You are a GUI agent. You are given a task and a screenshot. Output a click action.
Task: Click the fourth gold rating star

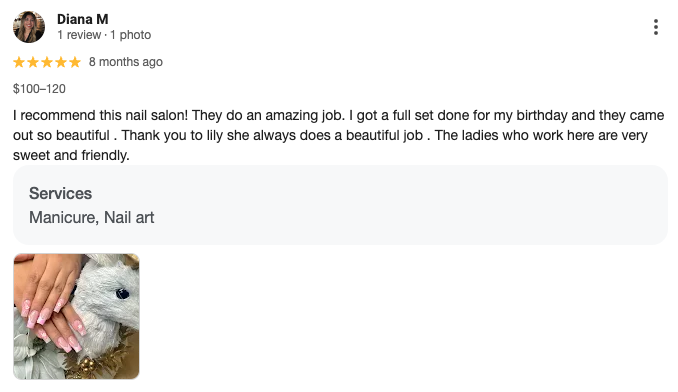[x=61, y=62]
